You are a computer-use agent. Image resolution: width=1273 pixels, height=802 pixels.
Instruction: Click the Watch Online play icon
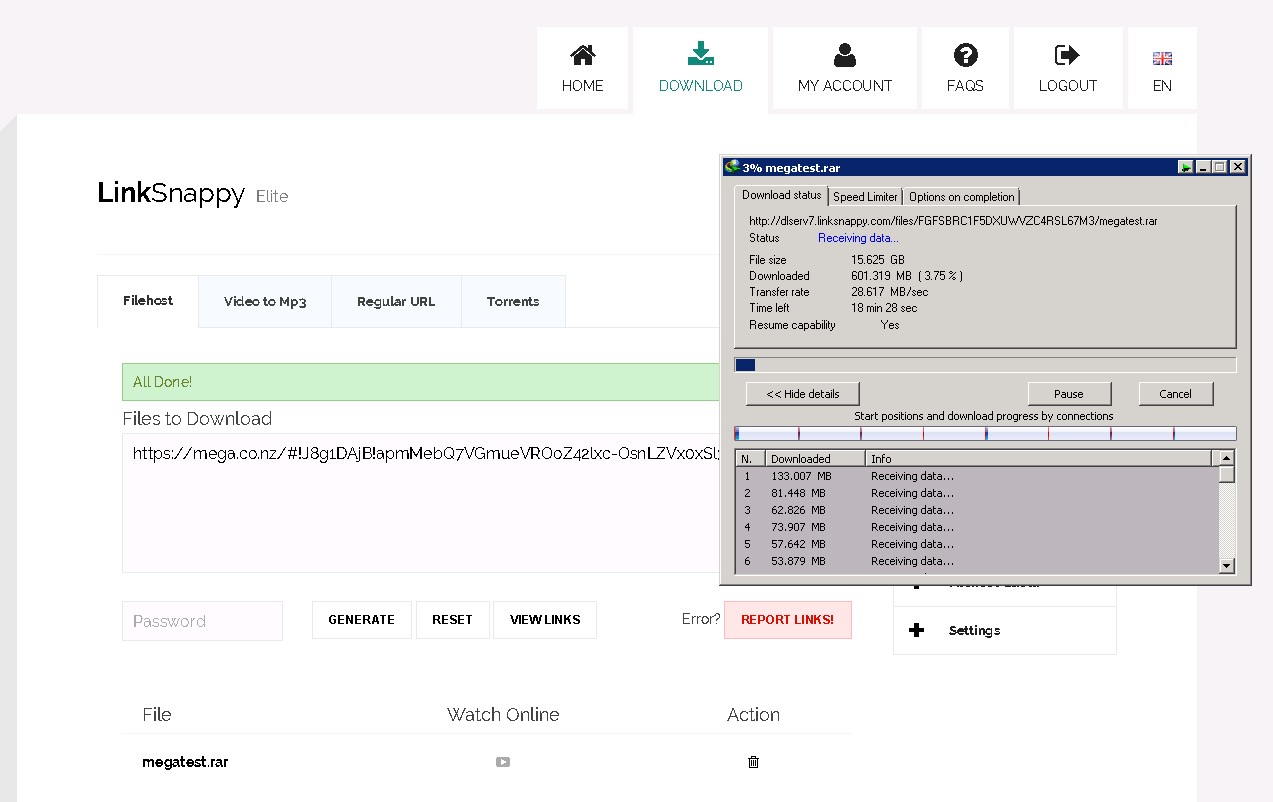pyautogui.click(x=503, y=762)
